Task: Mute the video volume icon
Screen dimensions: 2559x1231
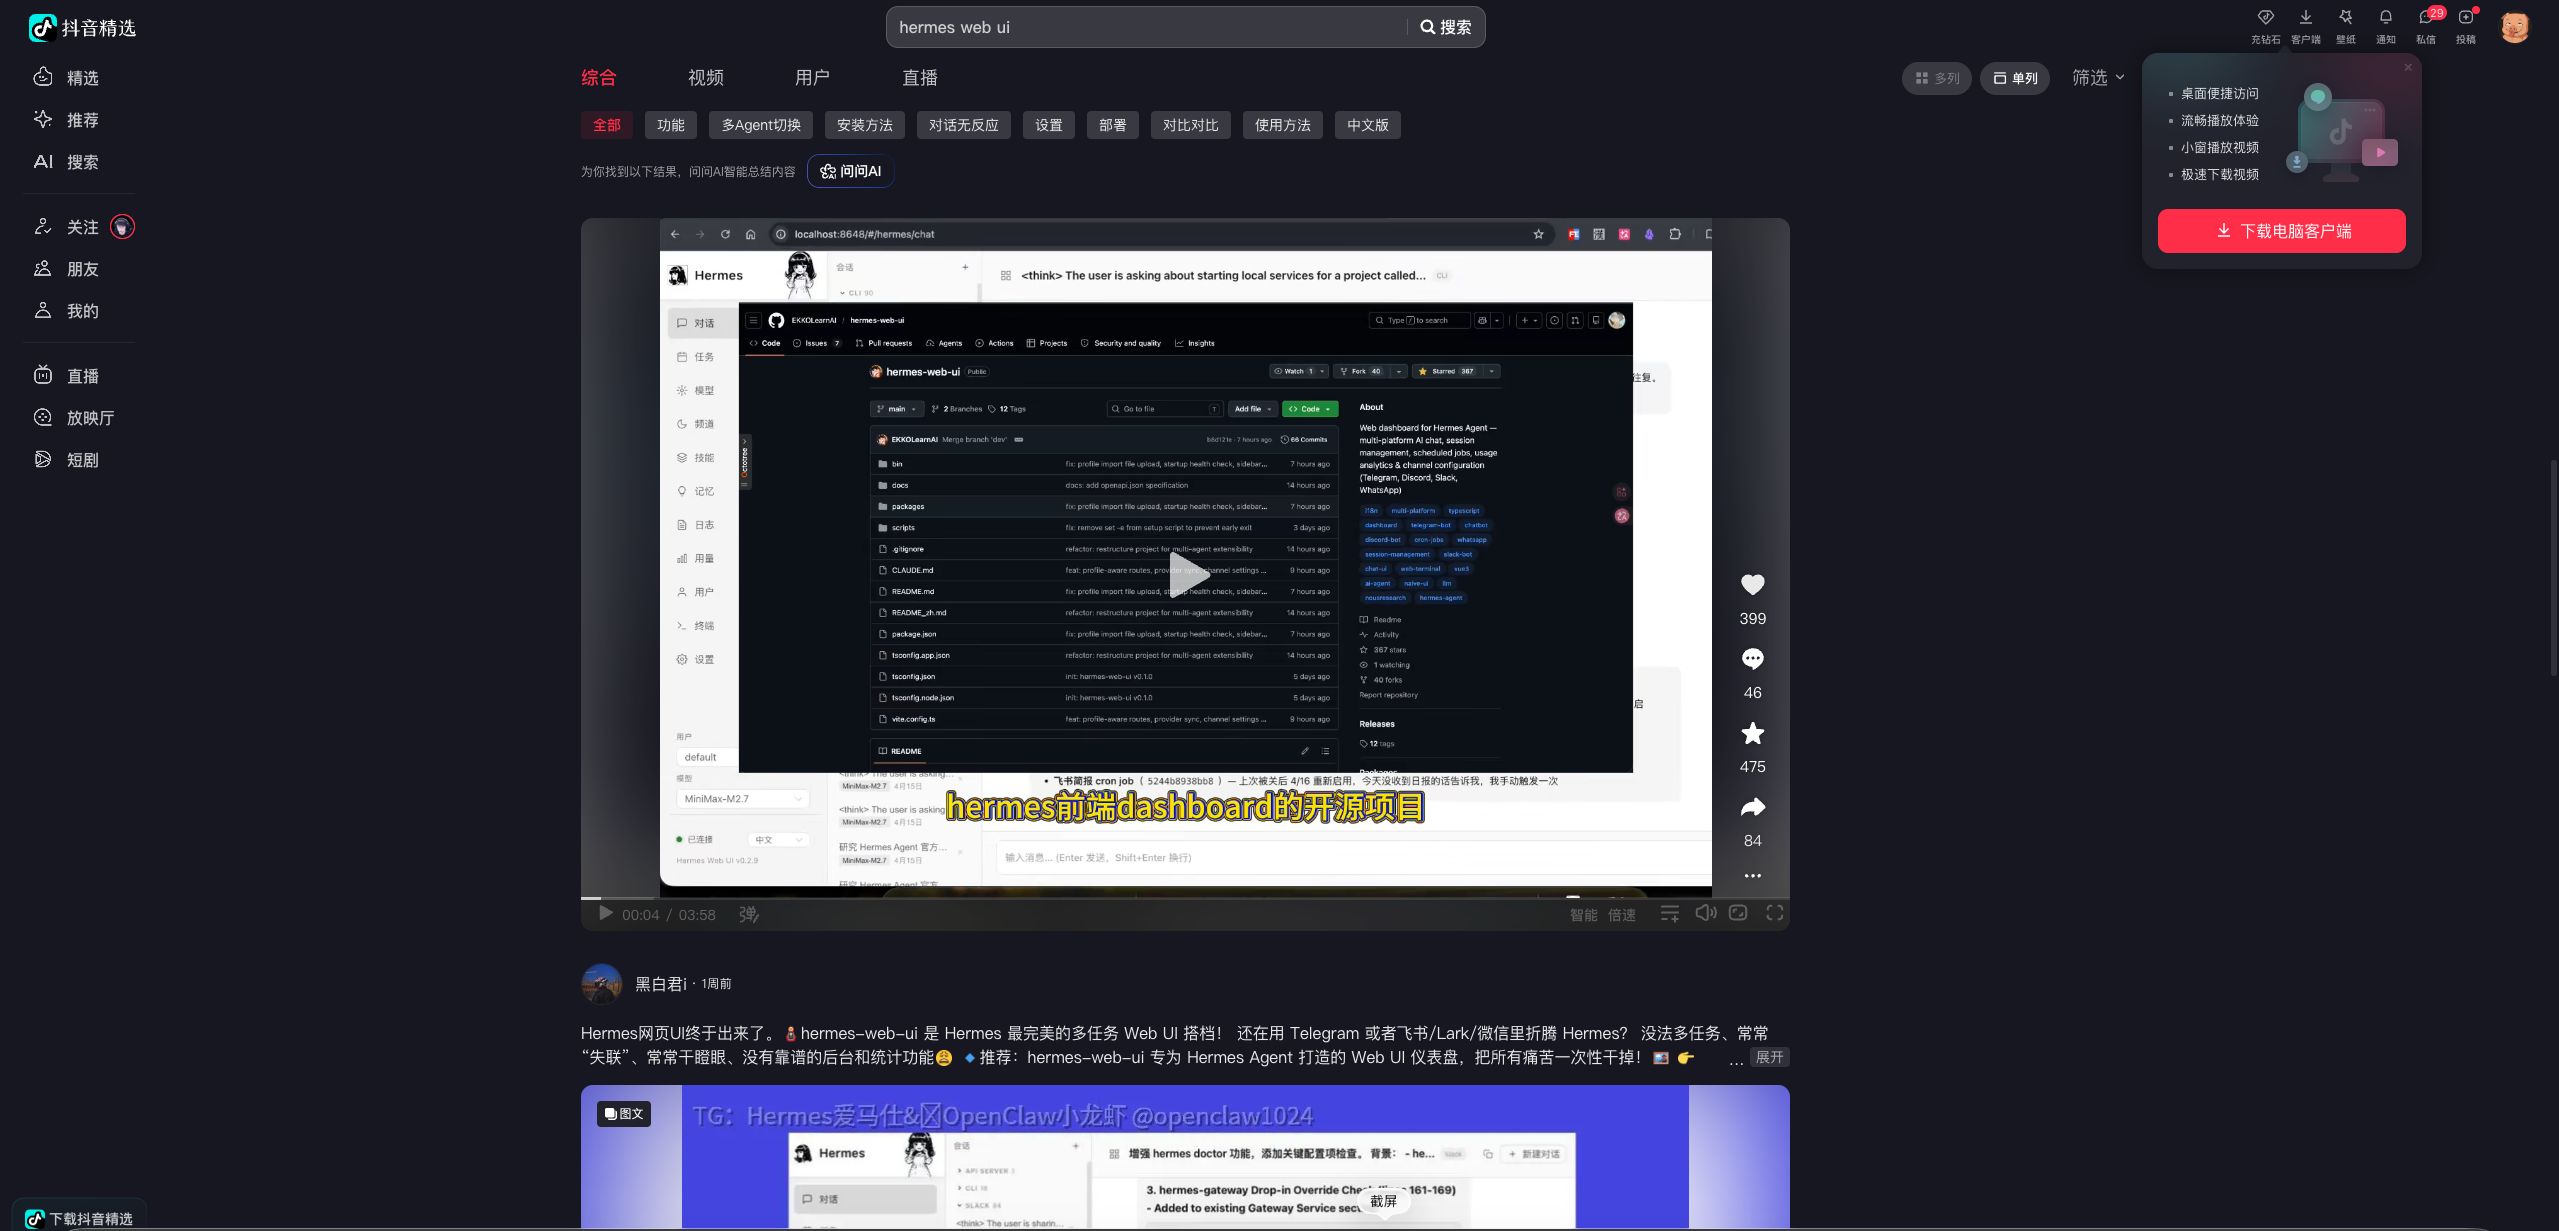Action: [1705, 913]
